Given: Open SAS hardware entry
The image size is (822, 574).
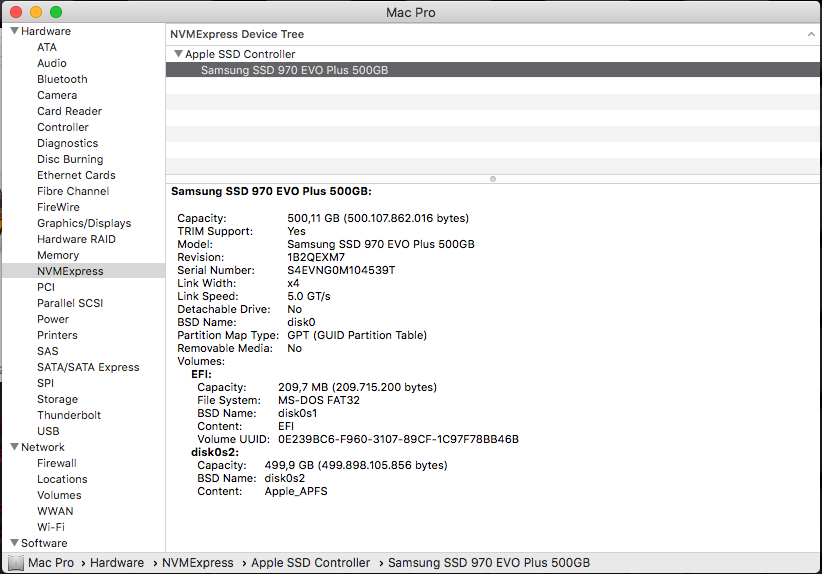Looking at the screenshot, I should [x=48, y=351].
